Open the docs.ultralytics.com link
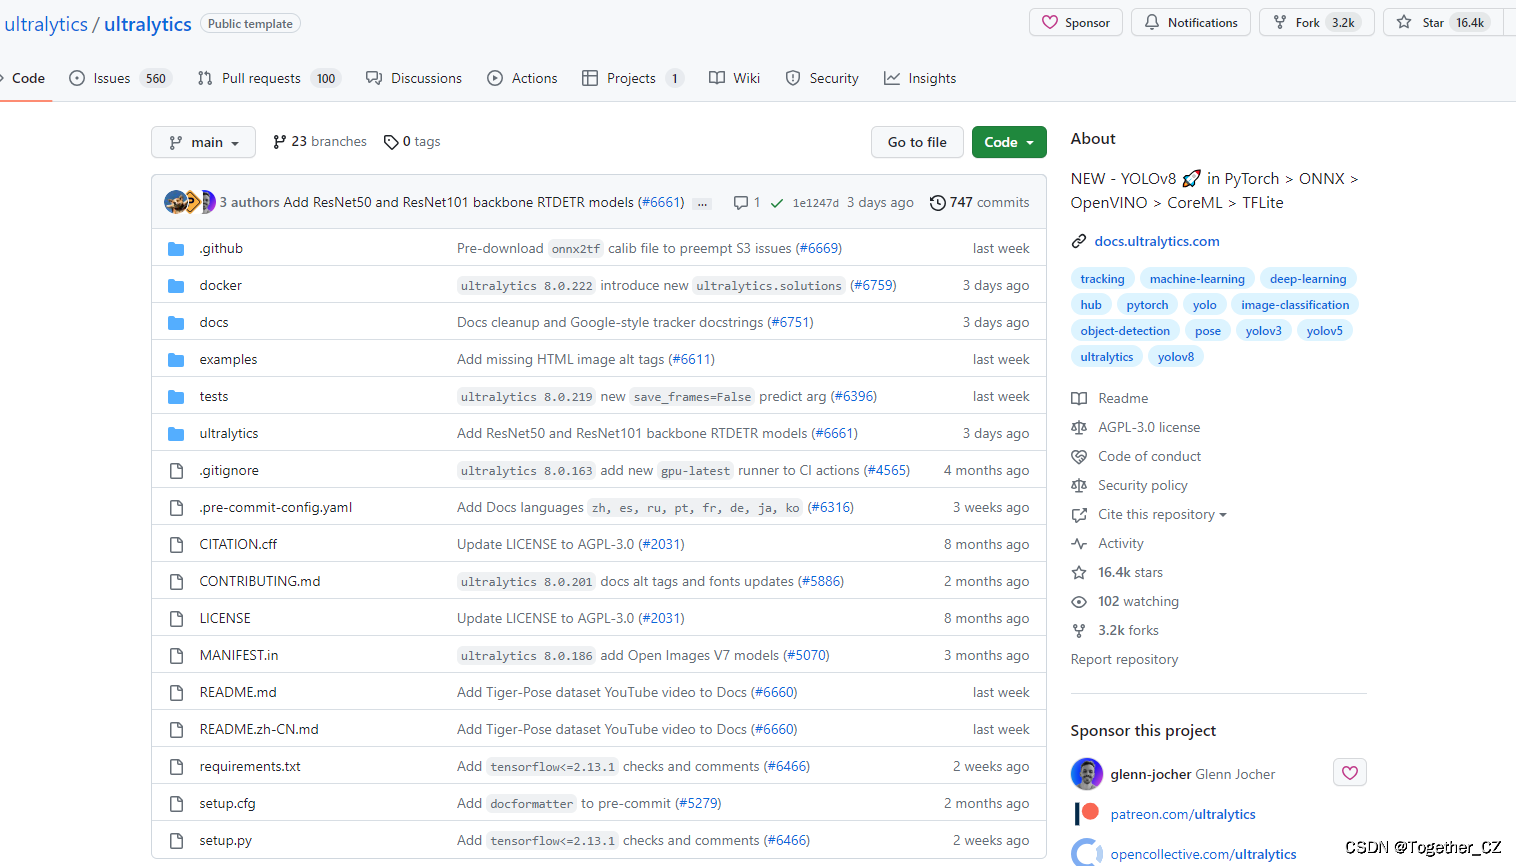Viewport: 1516px width, 866px height. pos(1157,241)
